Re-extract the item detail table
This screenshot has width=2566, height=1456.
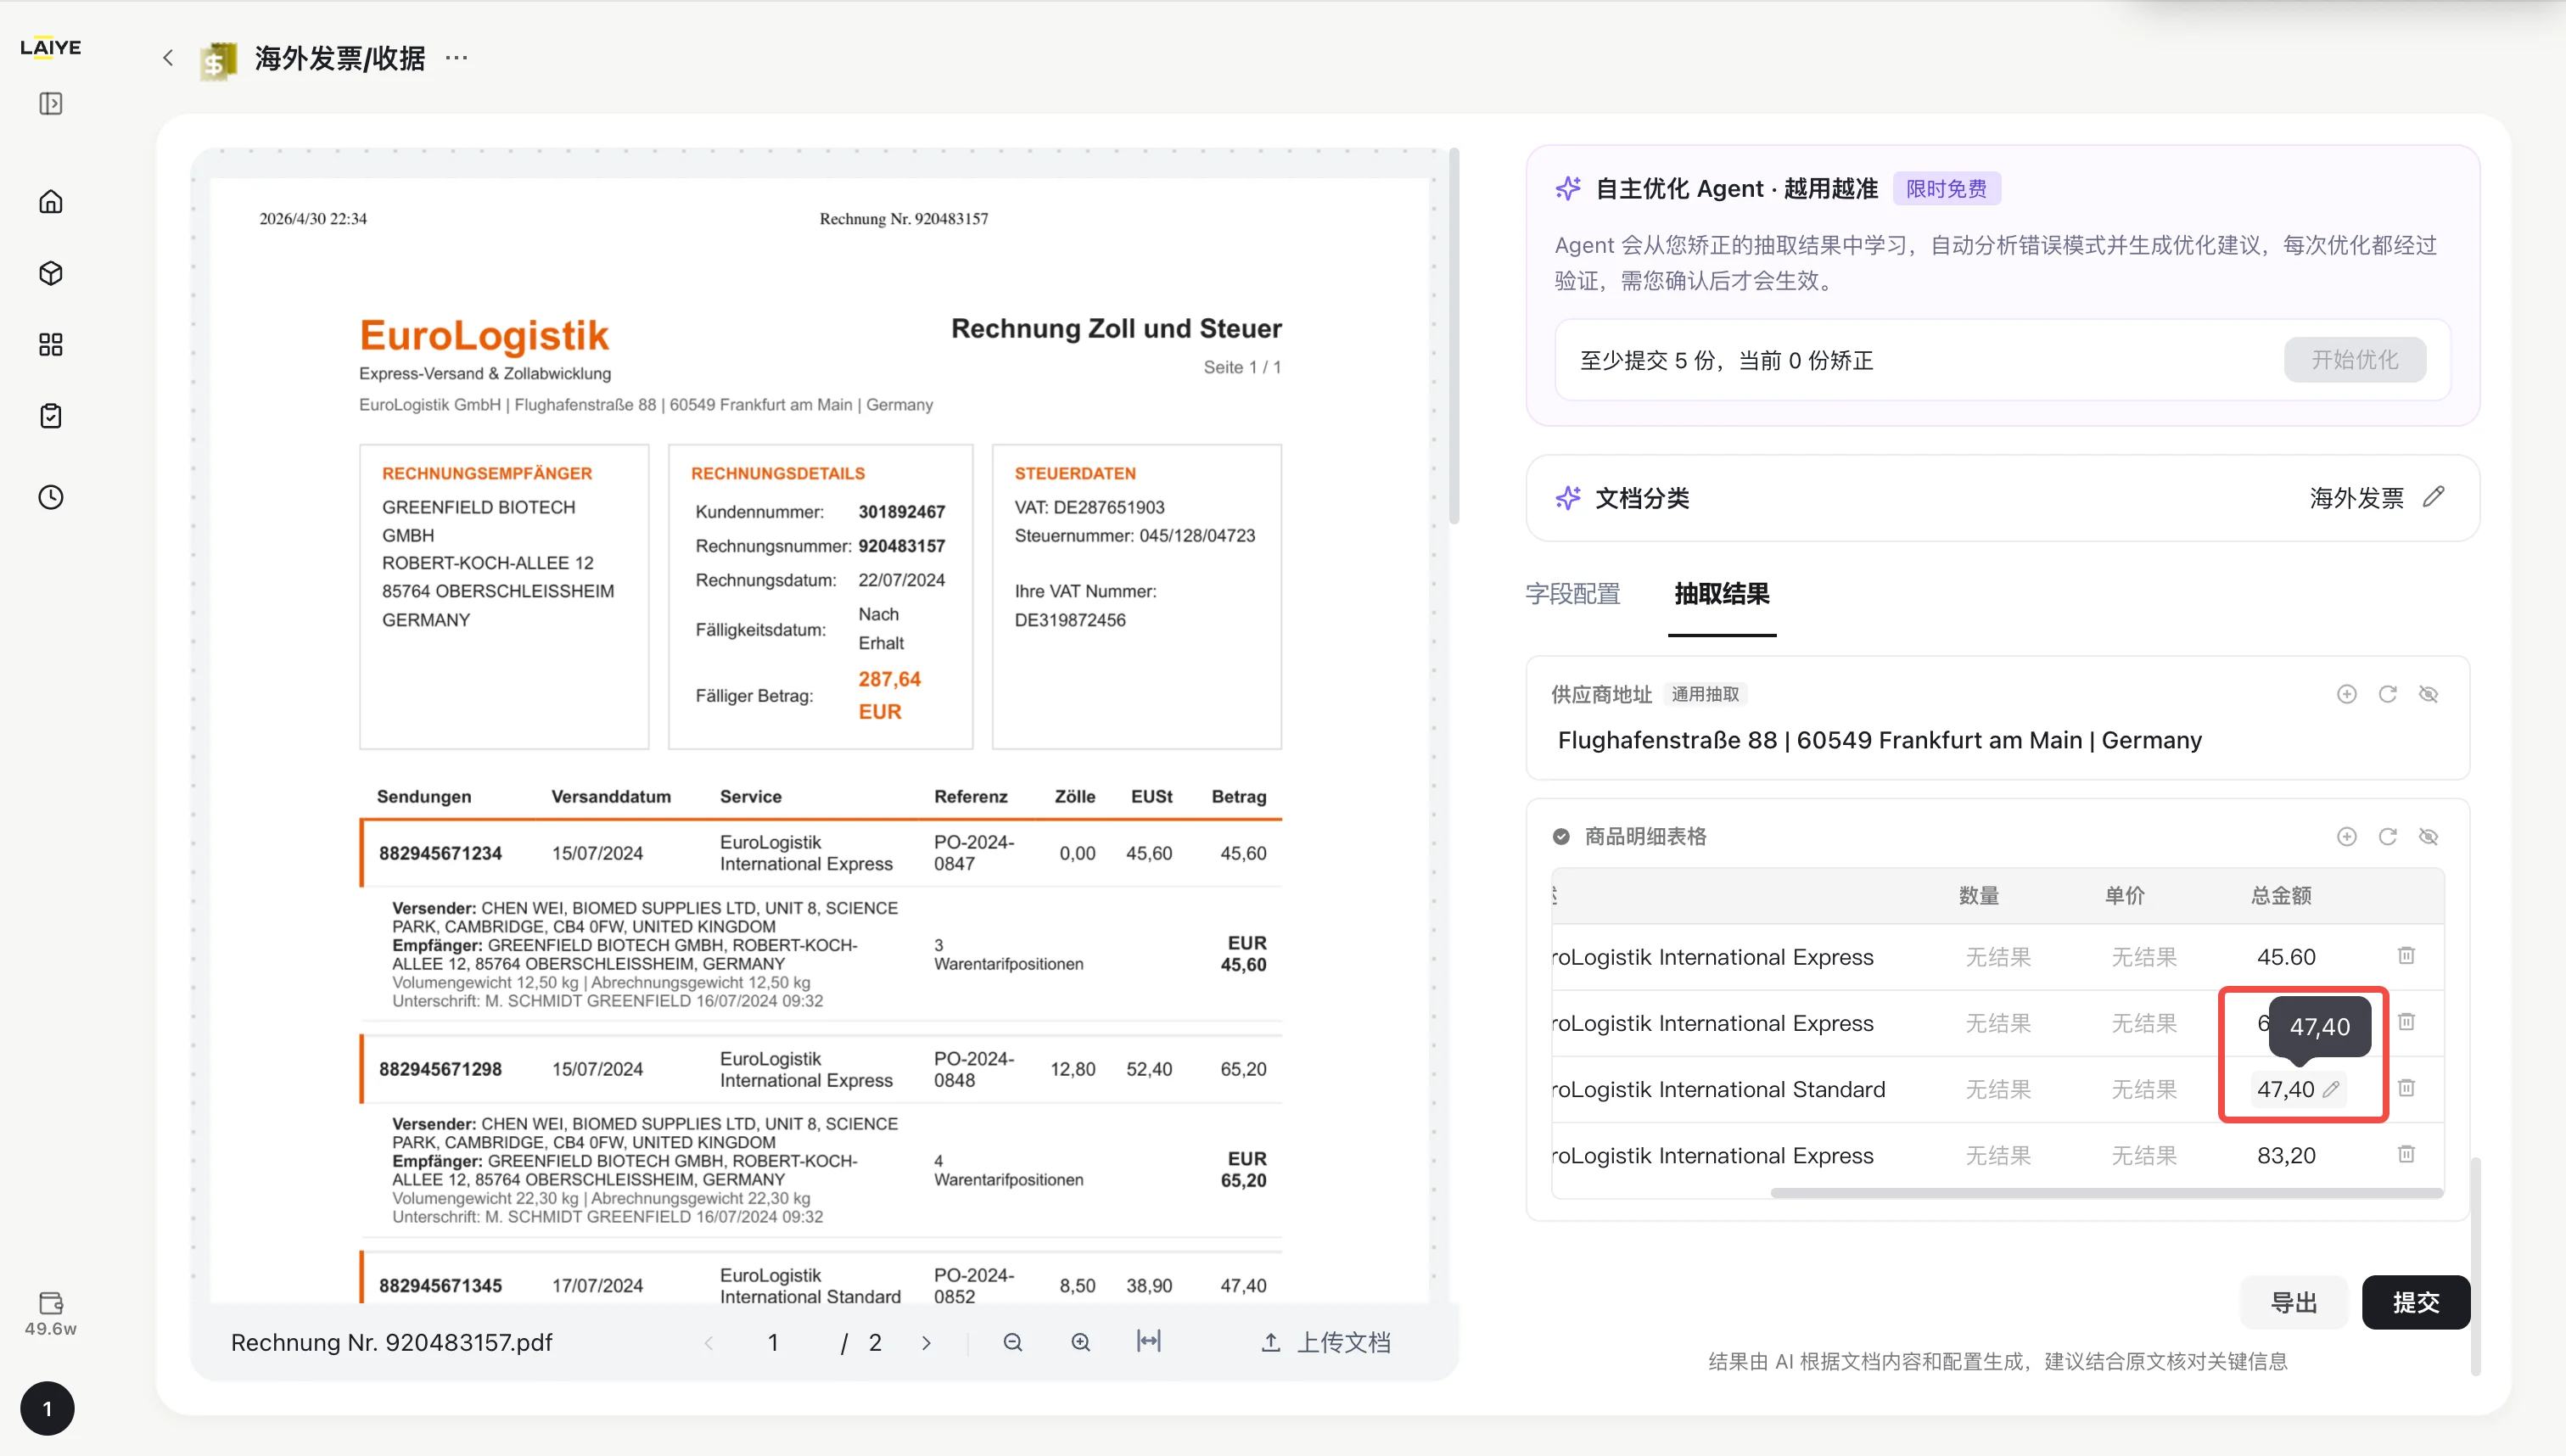coord(2388,836)
